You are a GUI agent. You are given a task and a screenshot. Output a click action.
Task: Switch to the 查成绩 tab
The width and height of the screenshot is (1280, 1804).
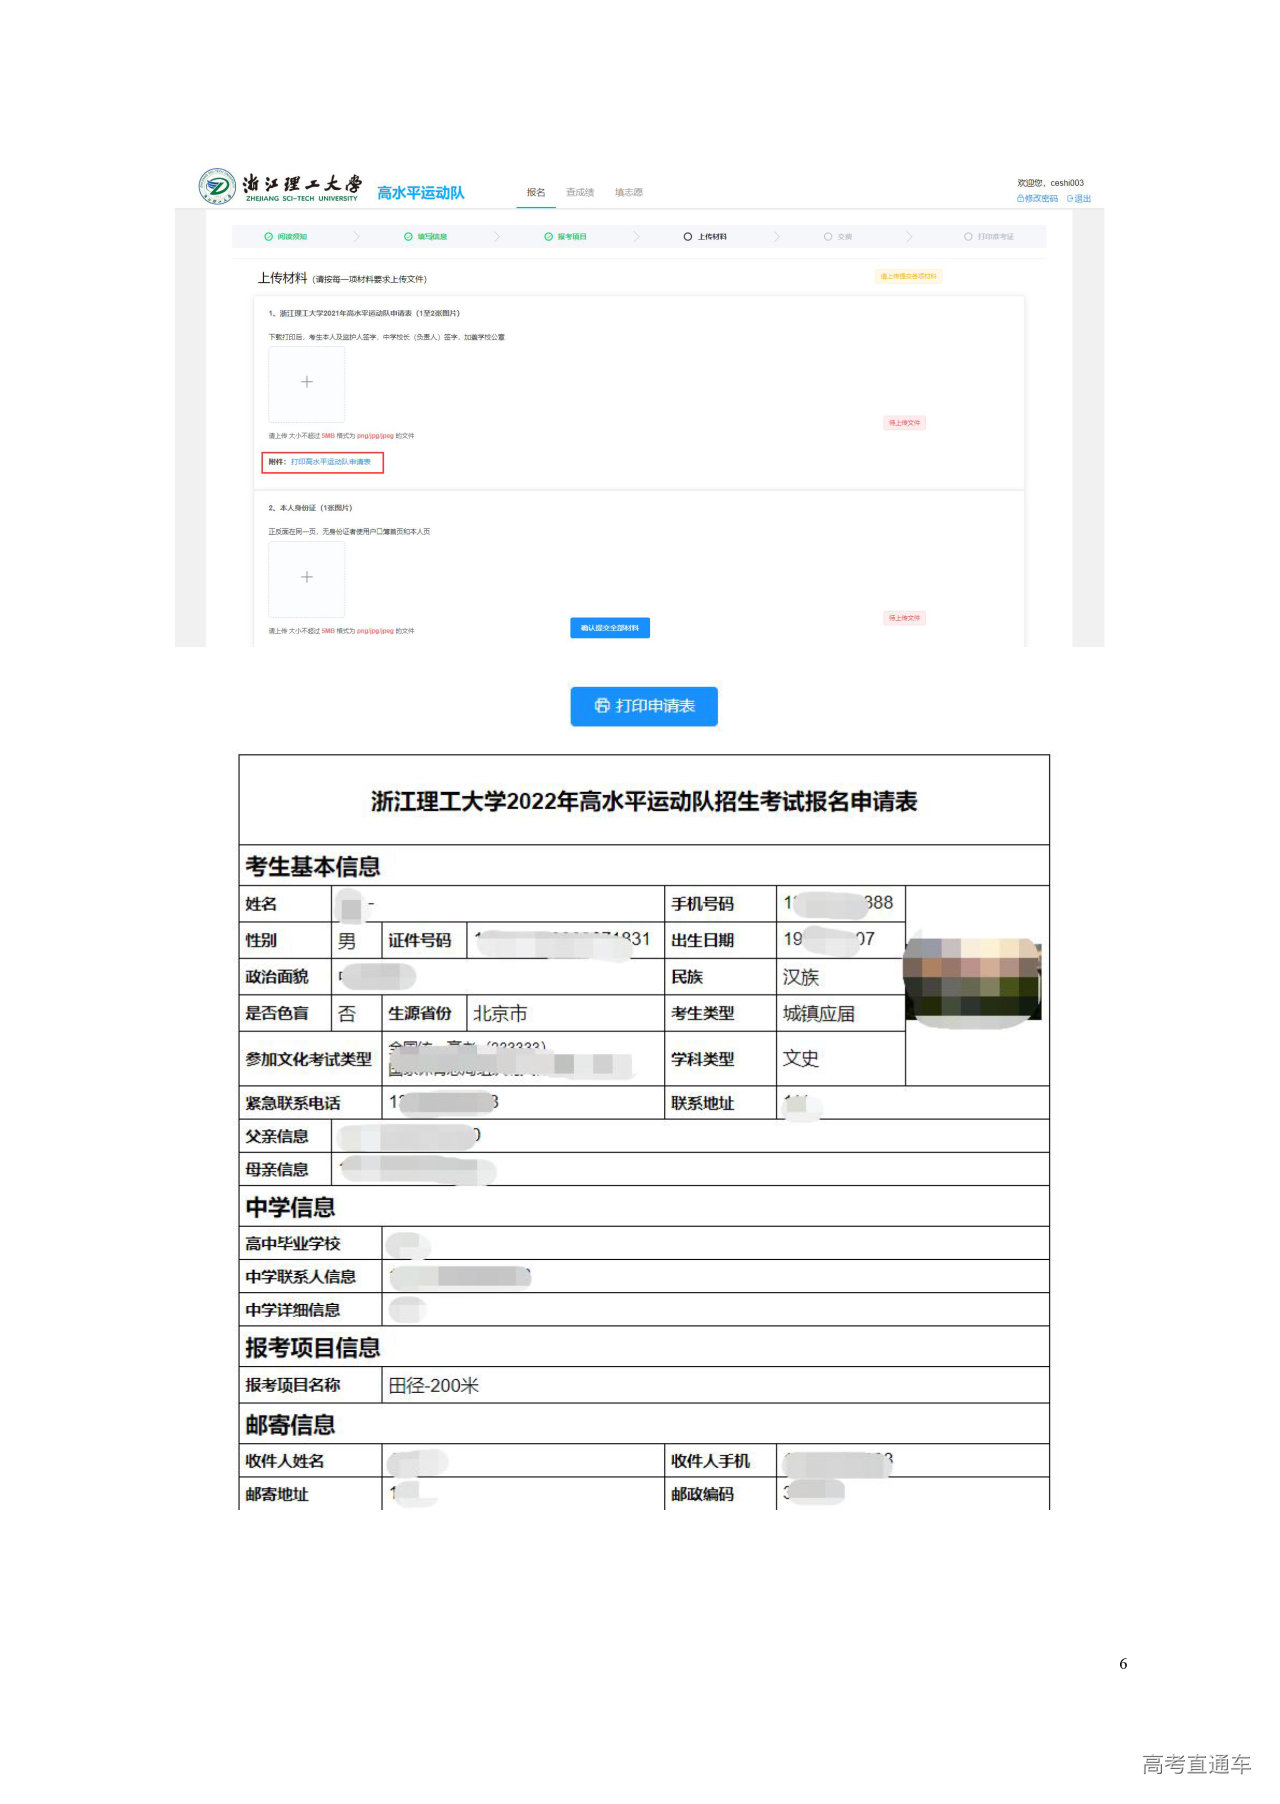click(580, 193)
